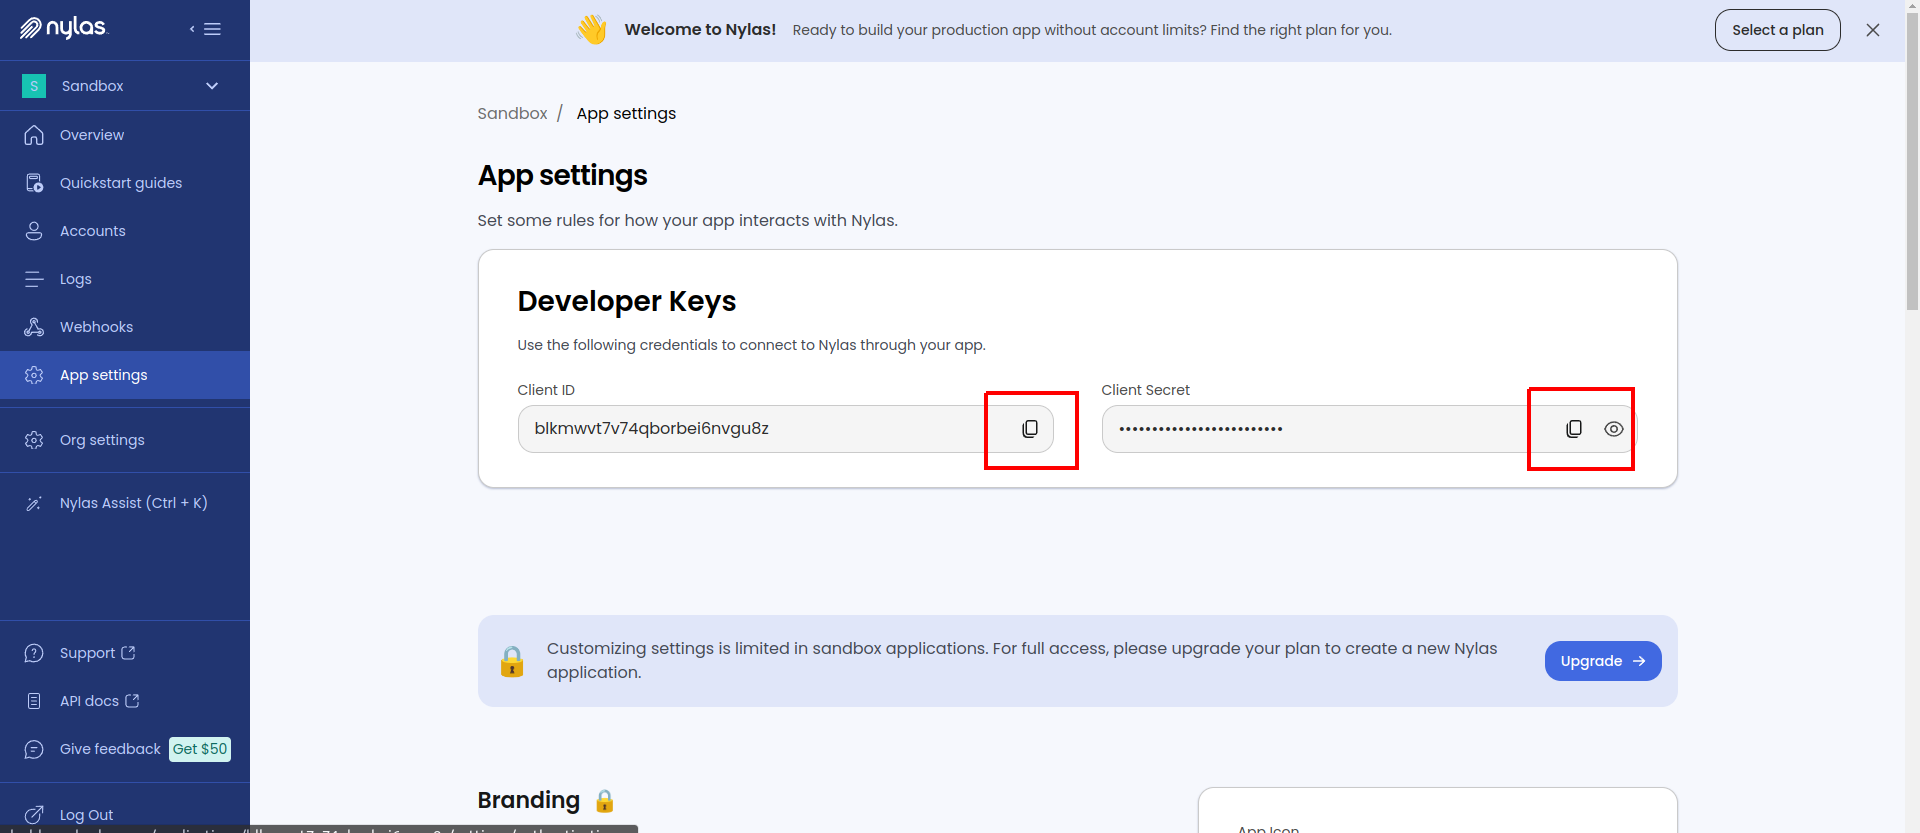The width and height of the screenshot is (1920, 833).
Task: Open API docs link
Action: click(89, 701)
